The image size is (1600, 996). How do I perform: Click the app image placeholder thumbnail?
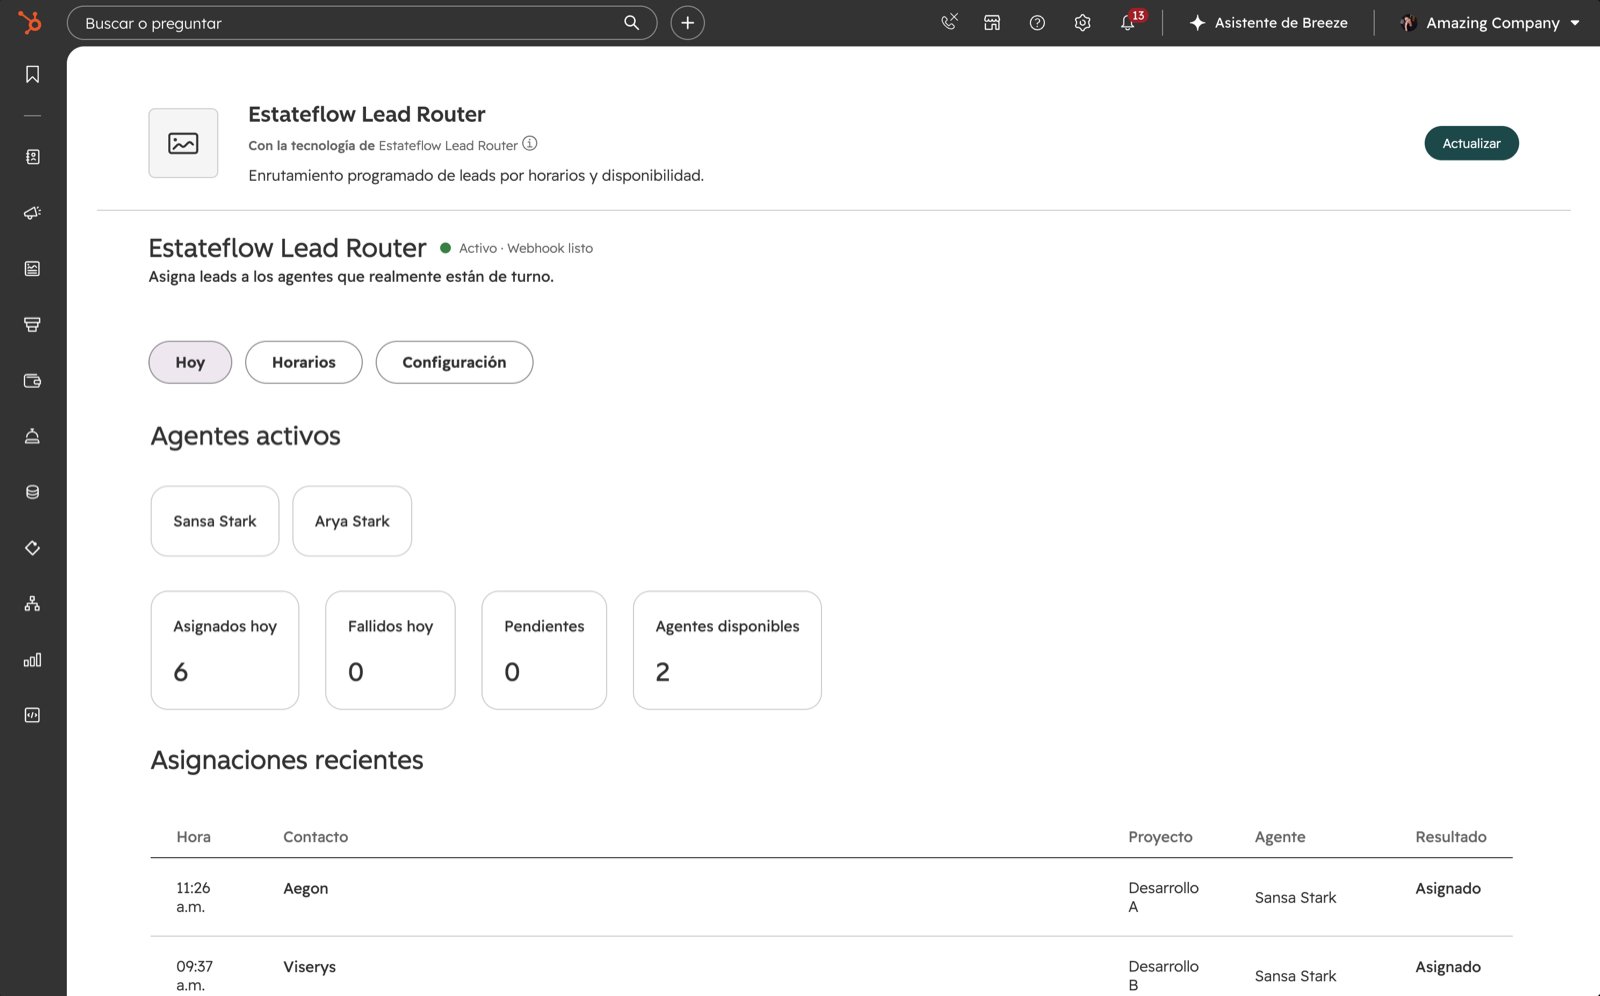(183, 143)
